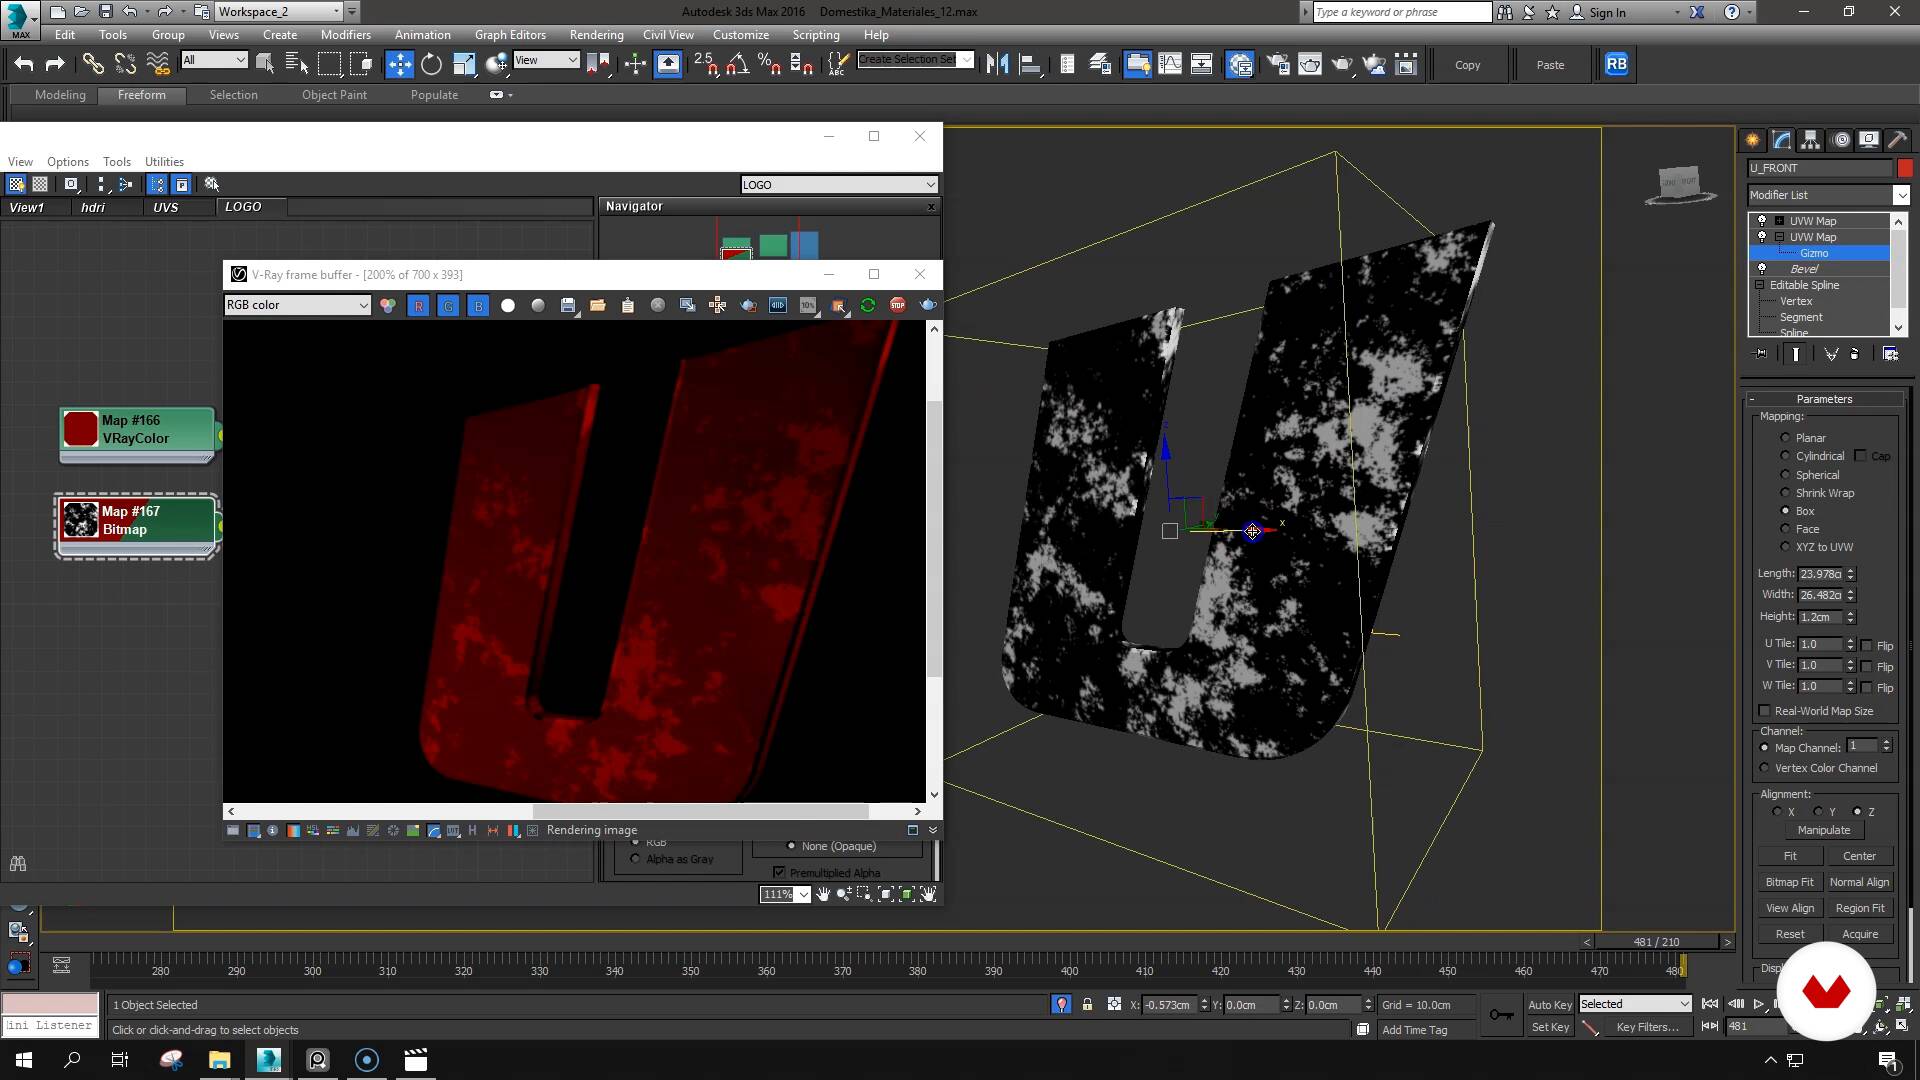1920x1080 pixels.
Task: Select Planar mapping radio button
Action: click(1785, 437)
